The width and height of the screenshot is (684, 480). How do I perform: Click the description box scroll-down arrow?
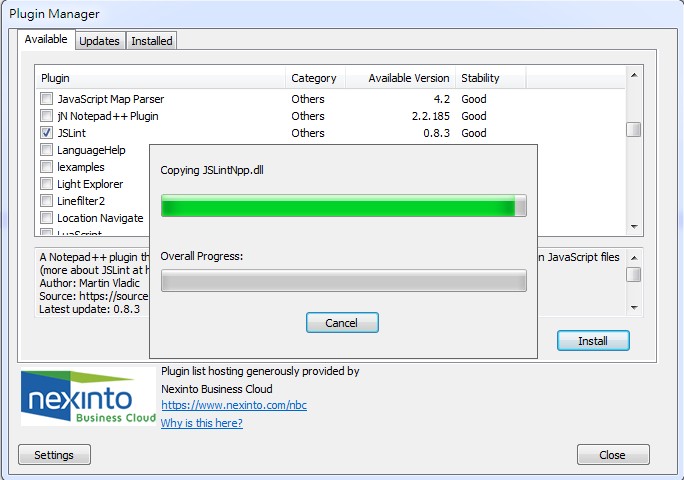634,308
